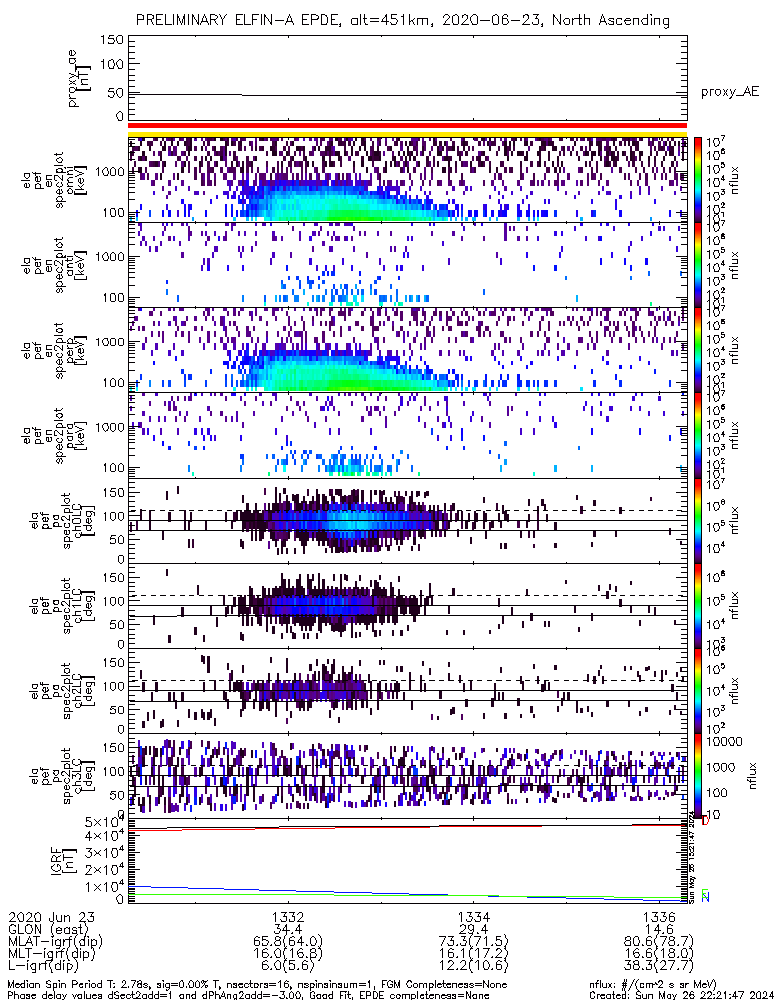This screenshot has width=775, height=1000.
Task: Click the 80.6(78.7) MLAT value
Action: [x=658, y=942]
